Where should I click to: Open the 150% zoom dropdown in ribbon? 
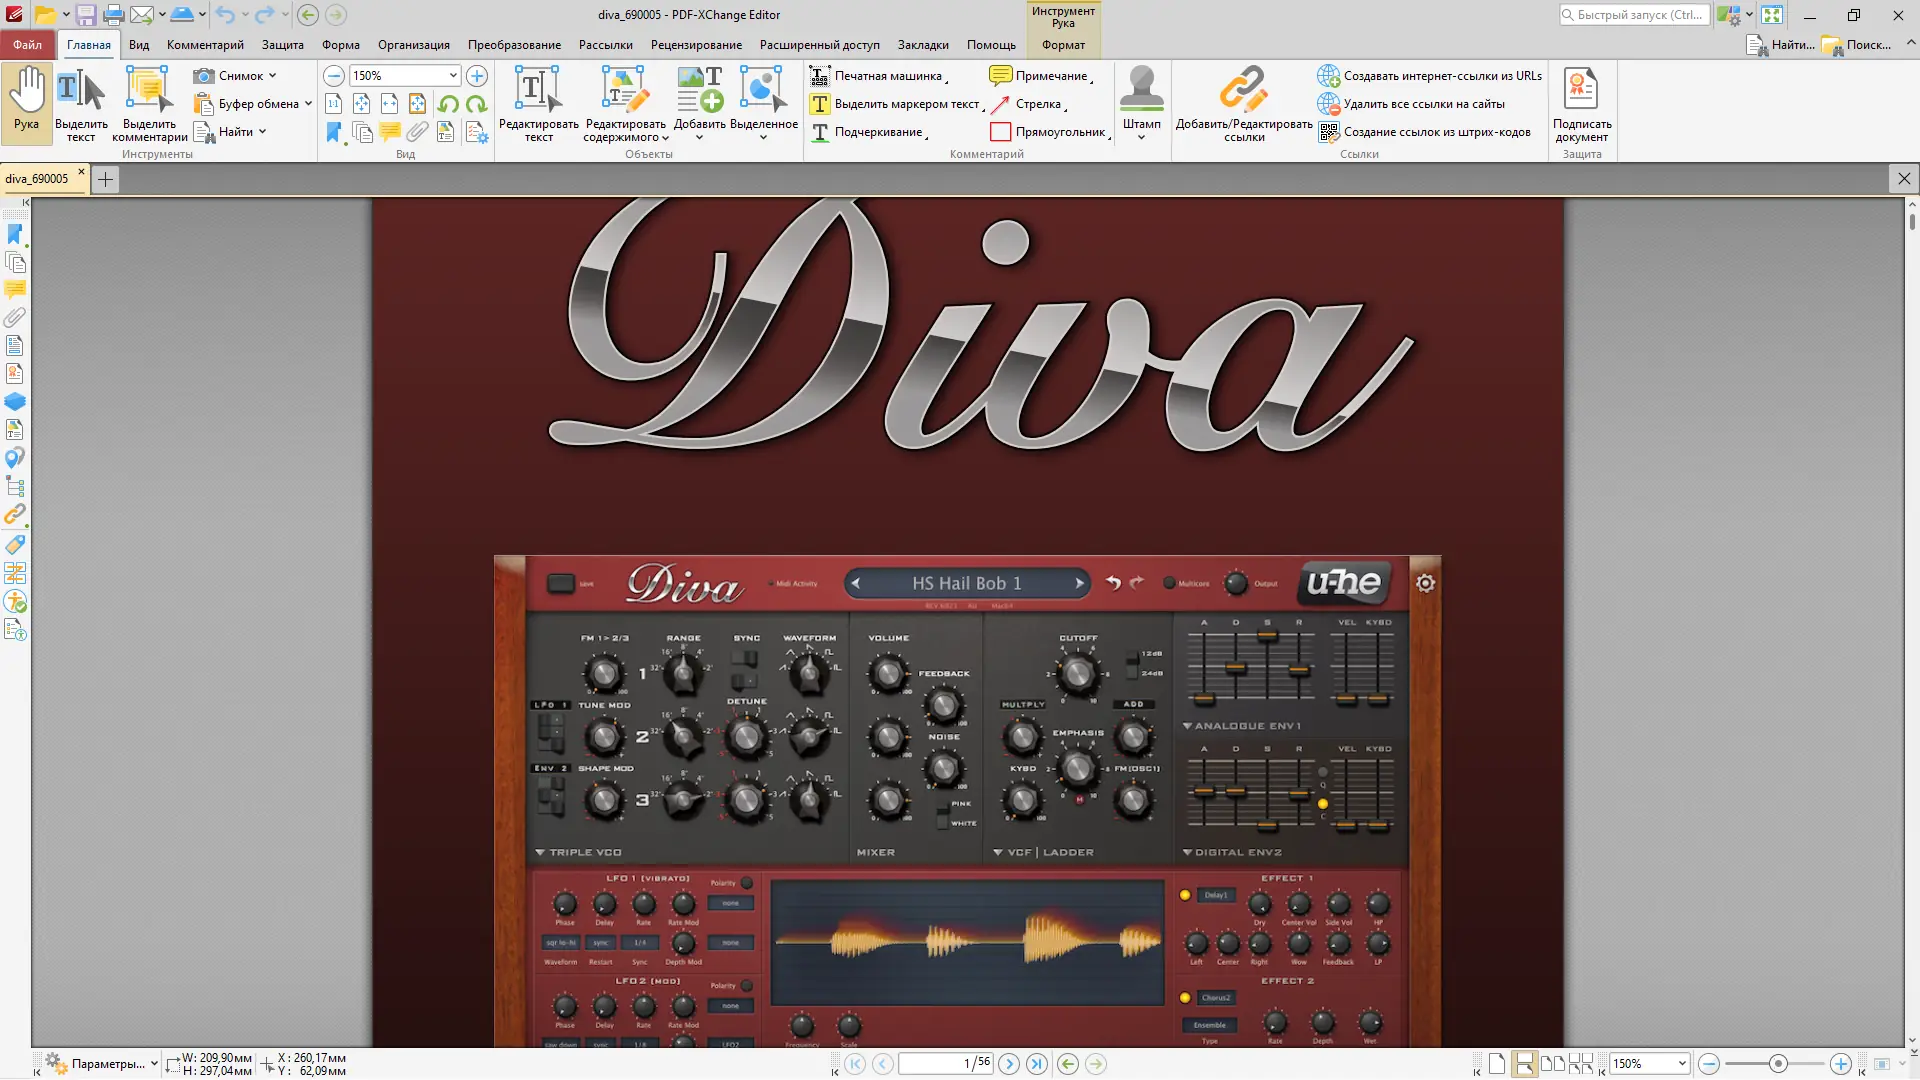(453, 76)
